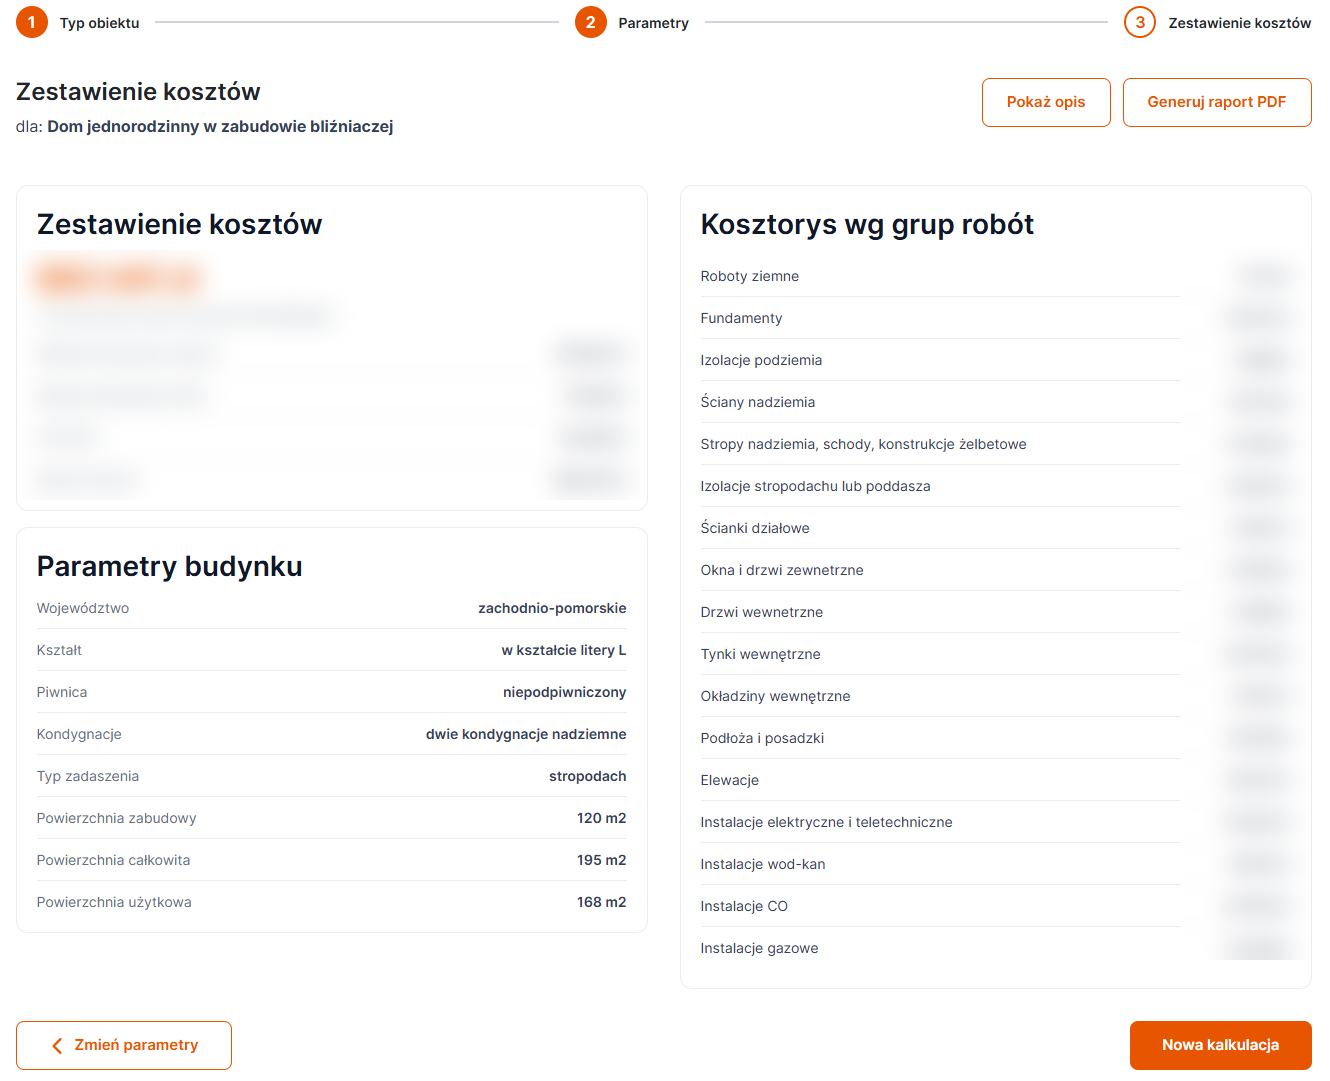Click the step 2 circle icon
The image size is (1330, 1081).
click(591, 22)
